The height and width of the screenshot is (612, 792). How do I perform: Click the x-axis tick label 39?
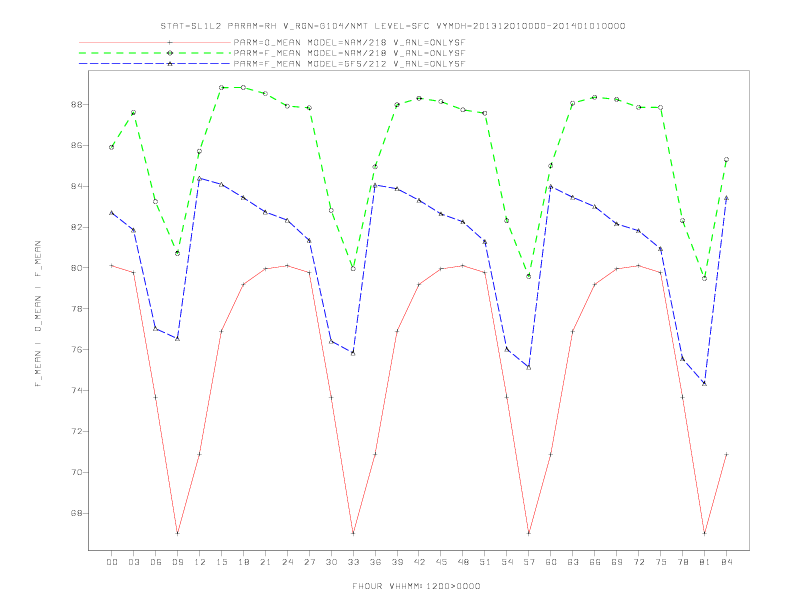(397, 562)
